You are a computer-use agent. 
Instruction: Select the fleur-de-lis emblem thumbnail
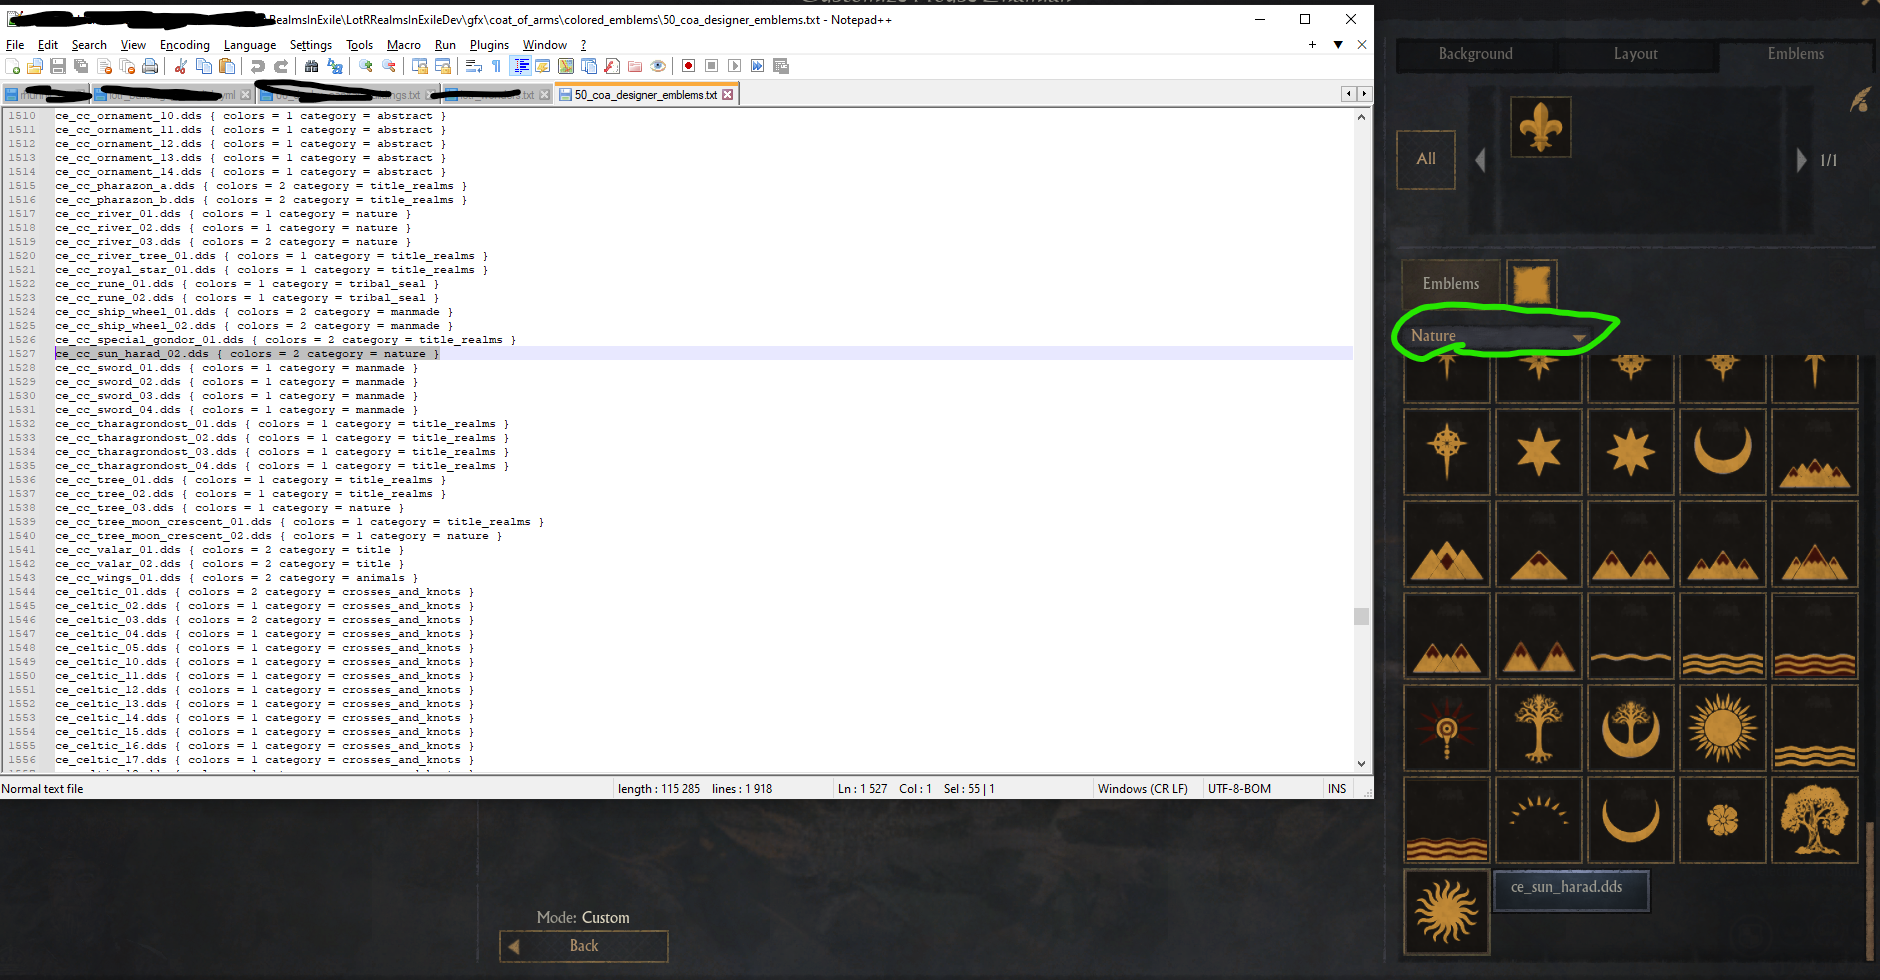tap(1540, 127)
